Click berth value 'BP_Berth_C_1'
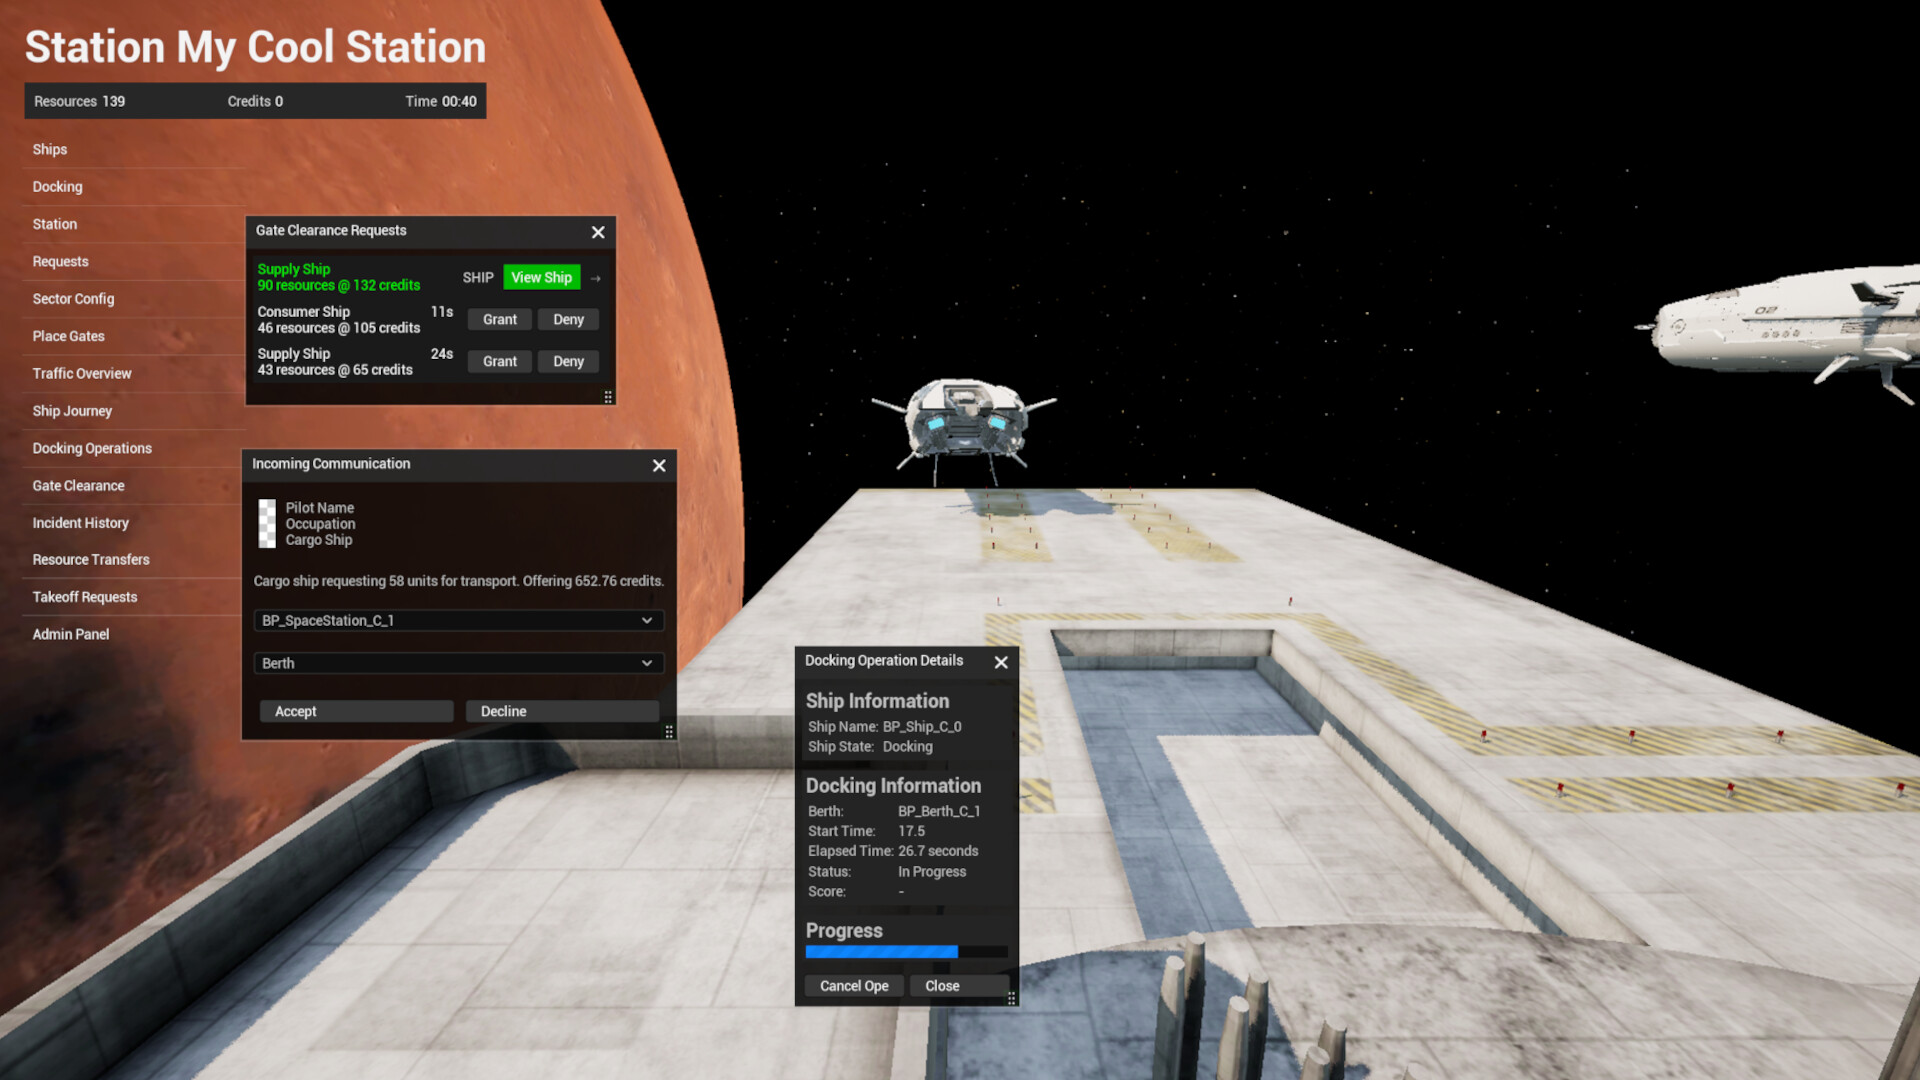 click(x=939, y=812)
